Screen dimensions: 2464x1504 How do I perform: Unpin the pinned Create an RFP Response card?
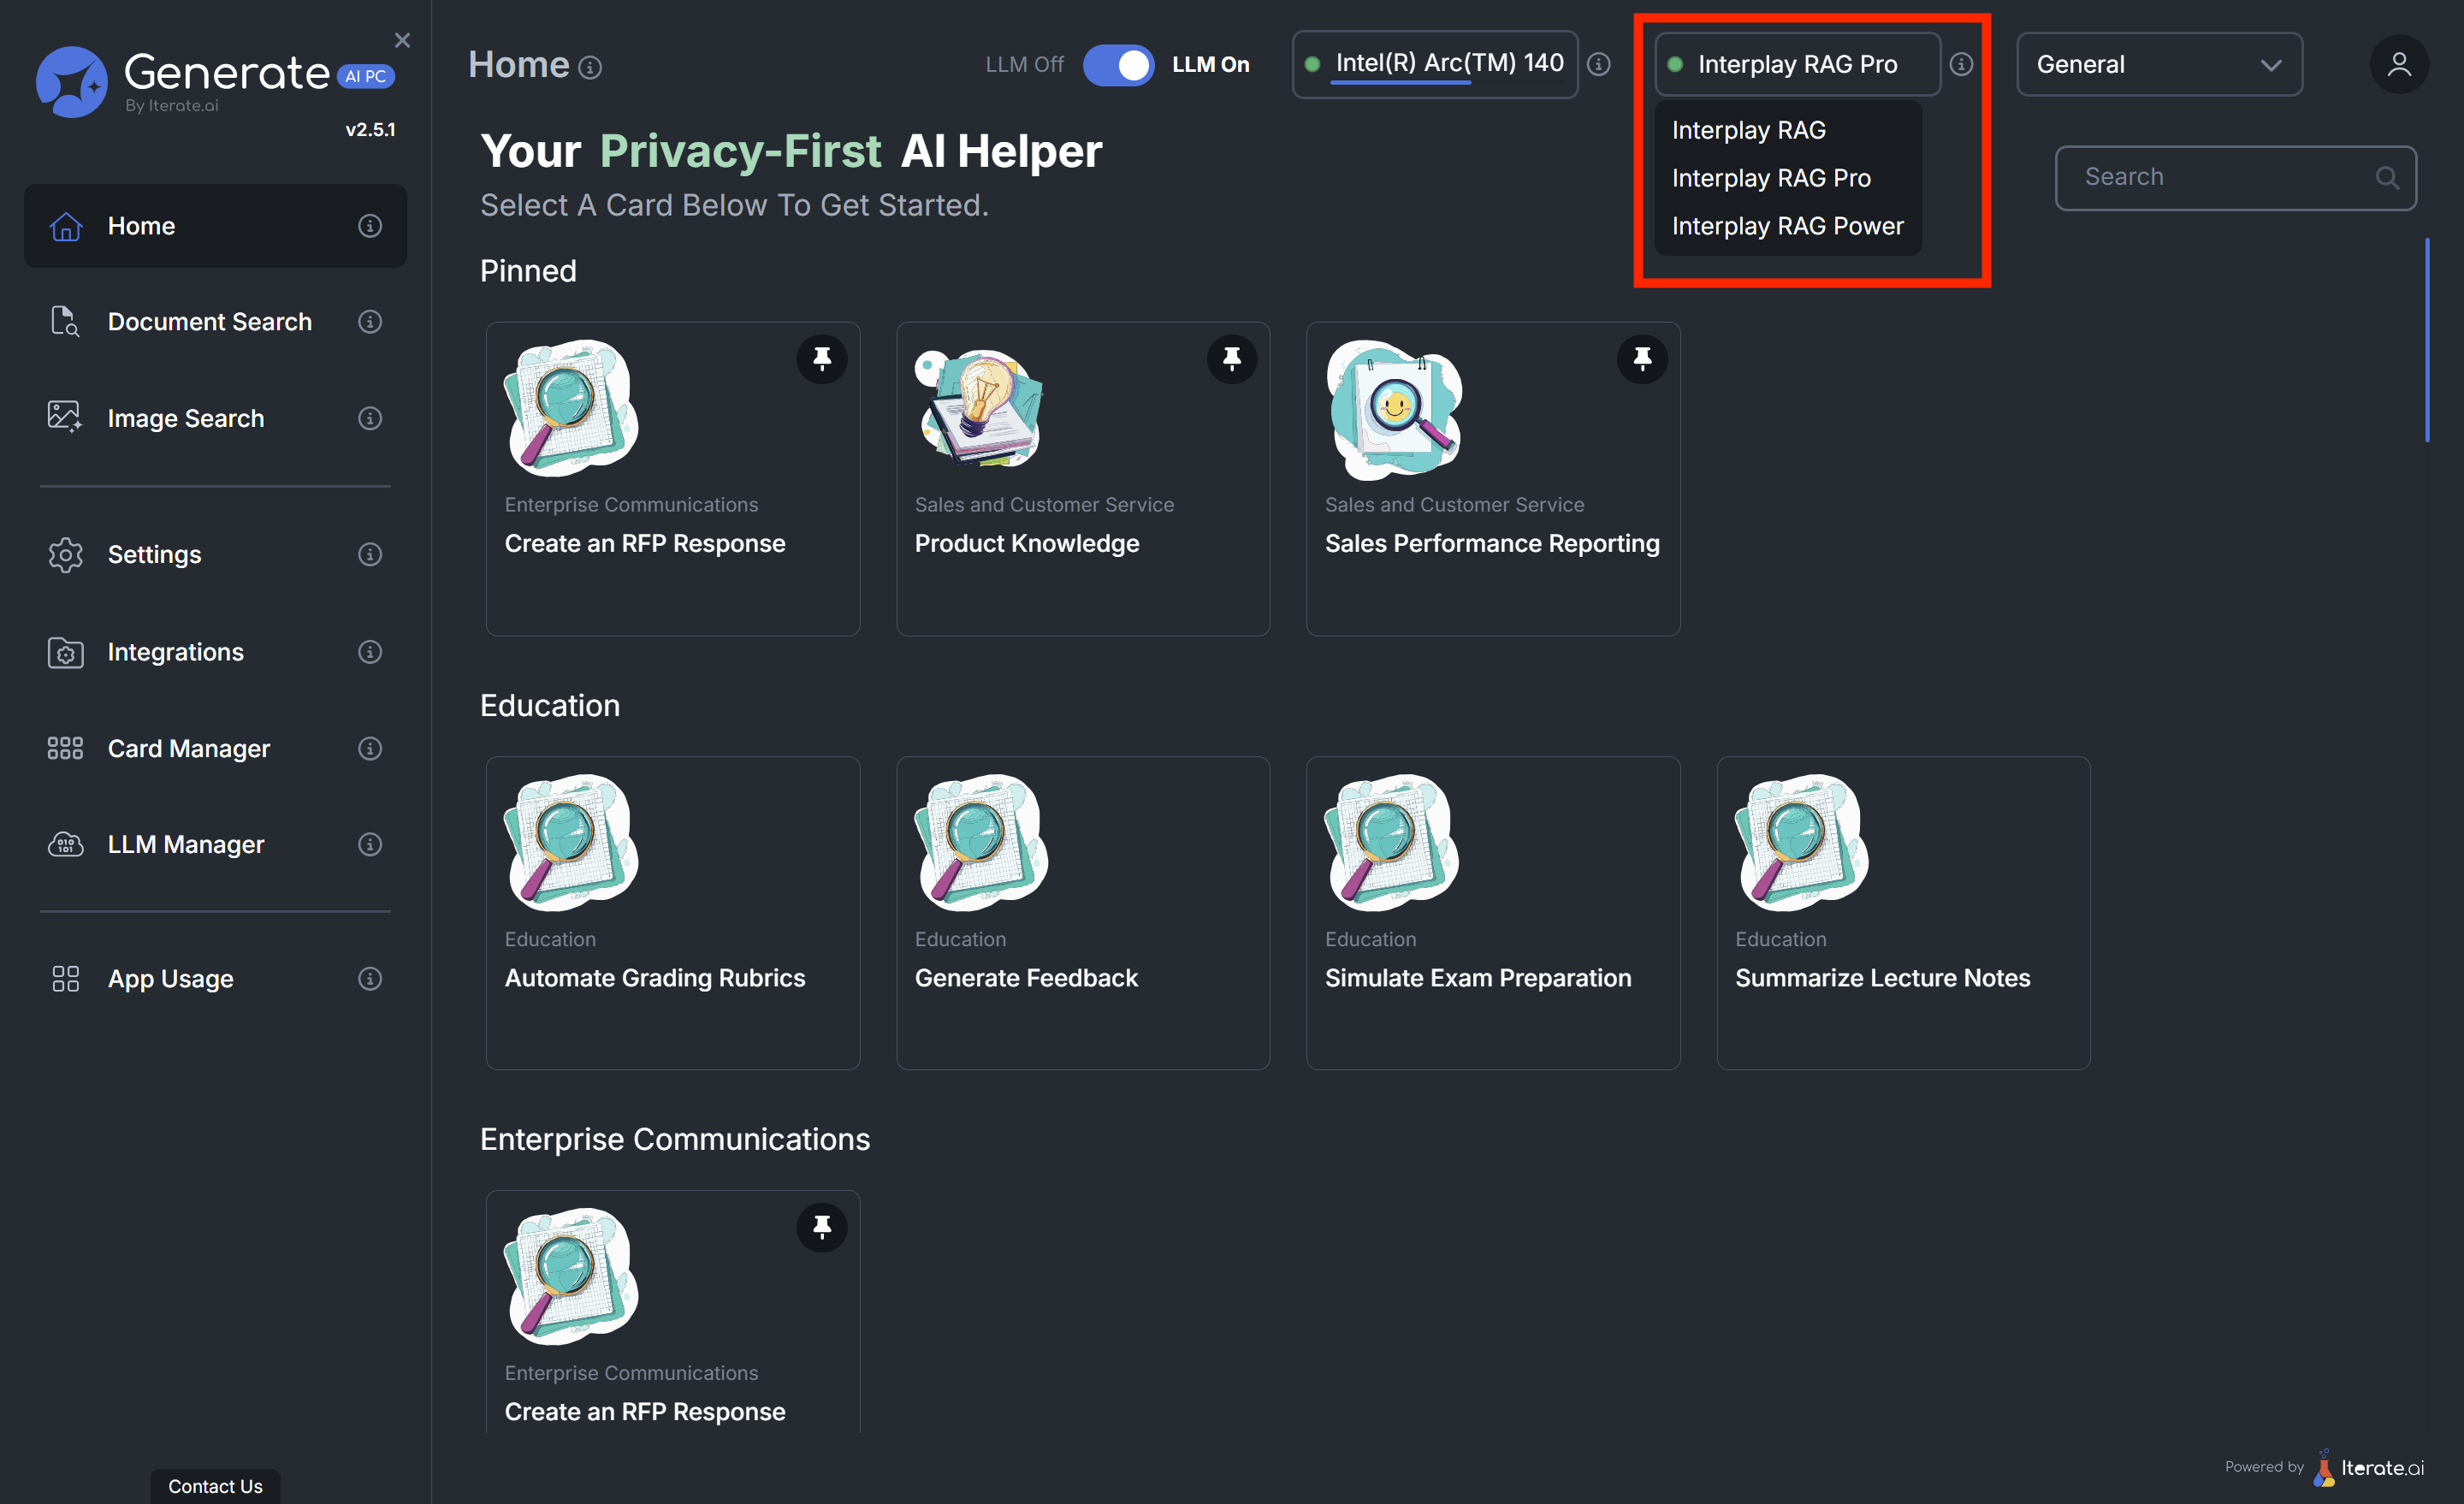821,358
